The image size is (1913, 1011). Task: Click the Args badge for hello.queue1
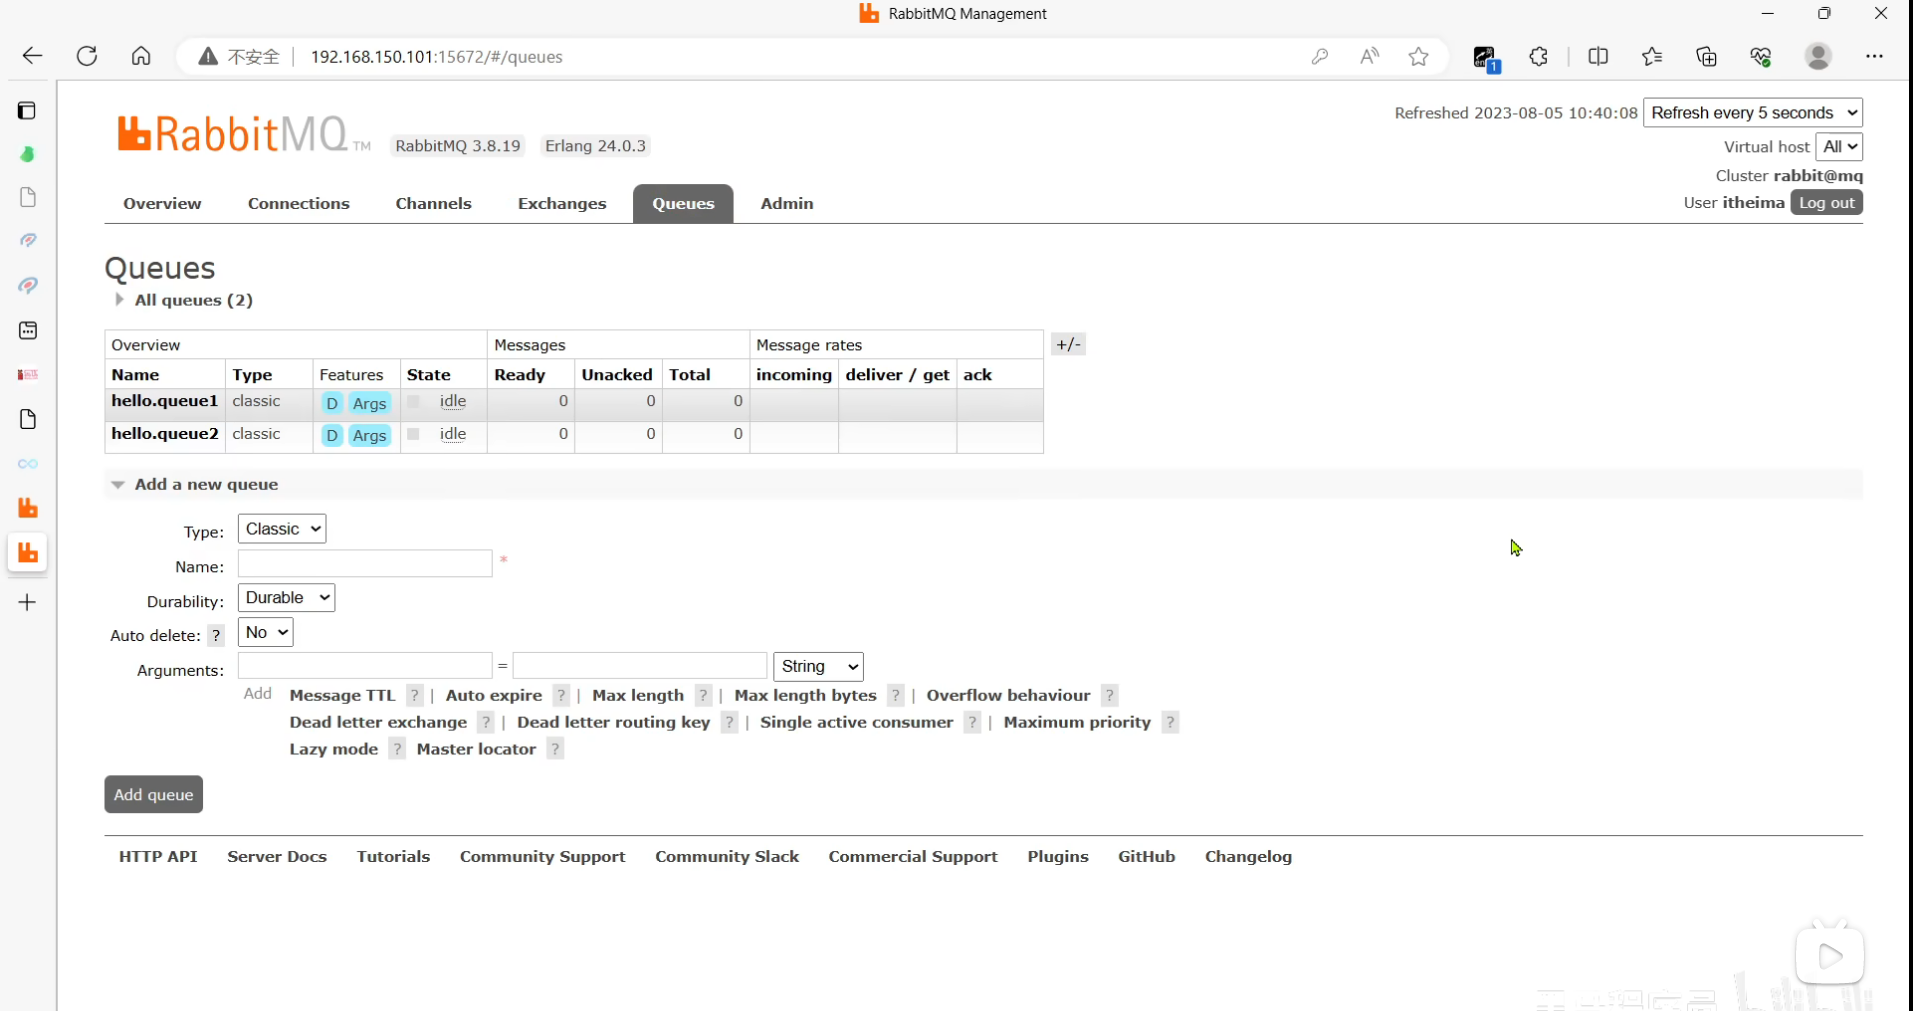pyautogui.click(x=369, y=403)
